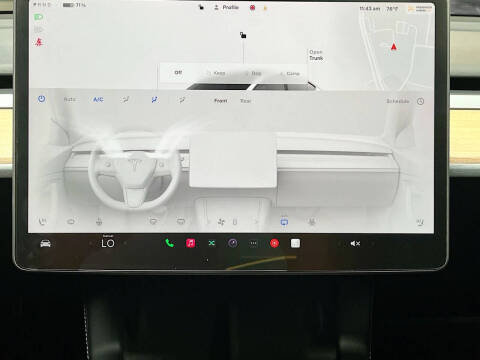480x360 pixels.
Task: Switch to Front climate tab
Action: [220, 100]
